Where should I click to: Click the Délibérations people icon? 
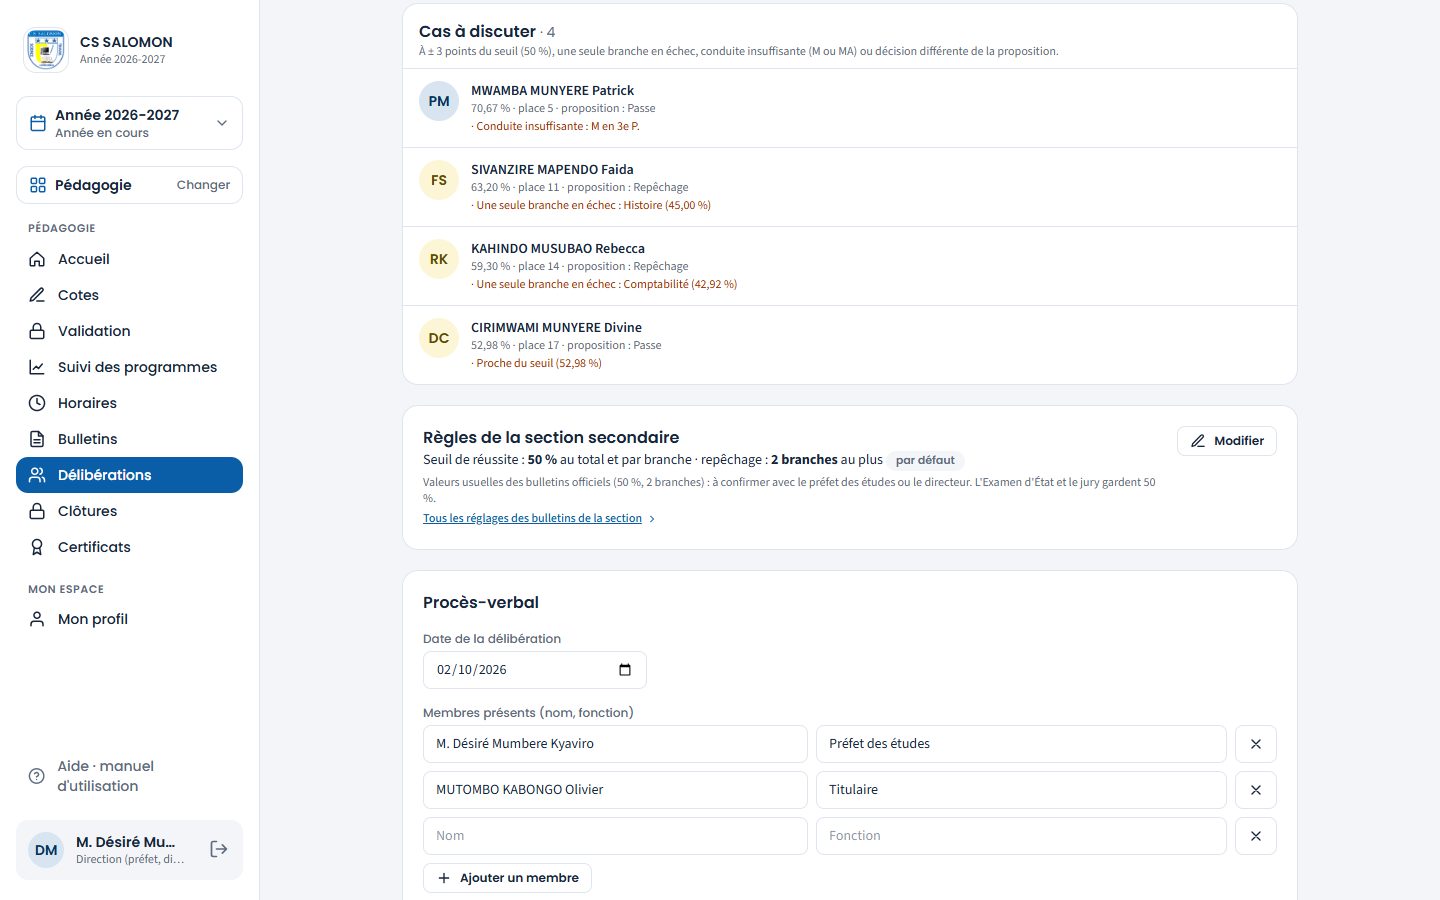coord(37,475)
